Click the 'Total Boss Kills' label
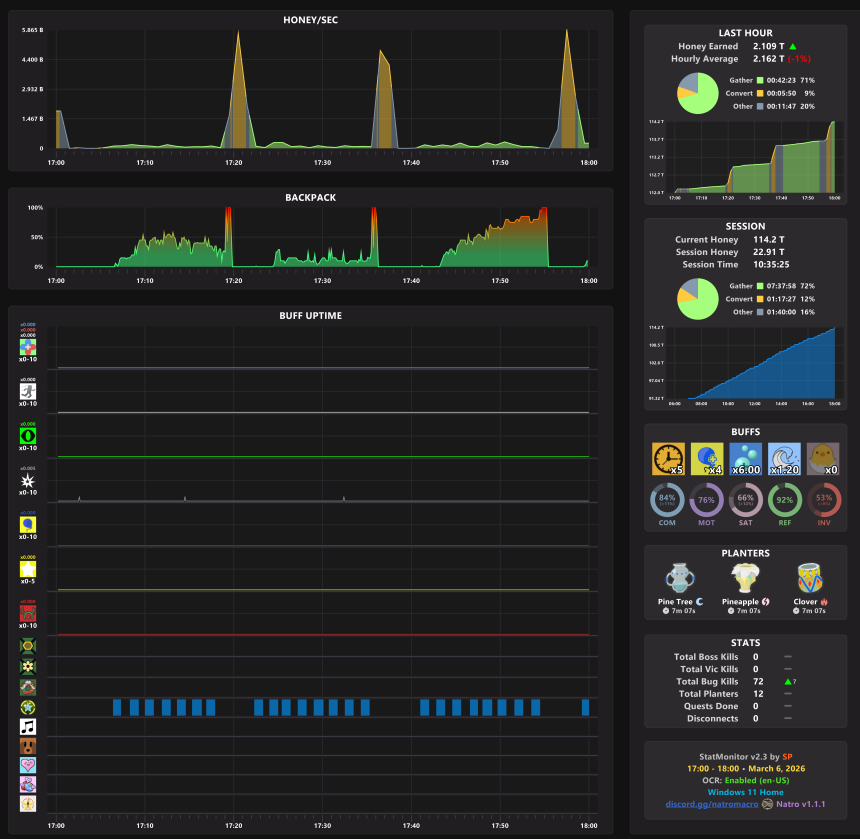Image resolution: width=860 pixels, height=839 pixels. [706, 656]
